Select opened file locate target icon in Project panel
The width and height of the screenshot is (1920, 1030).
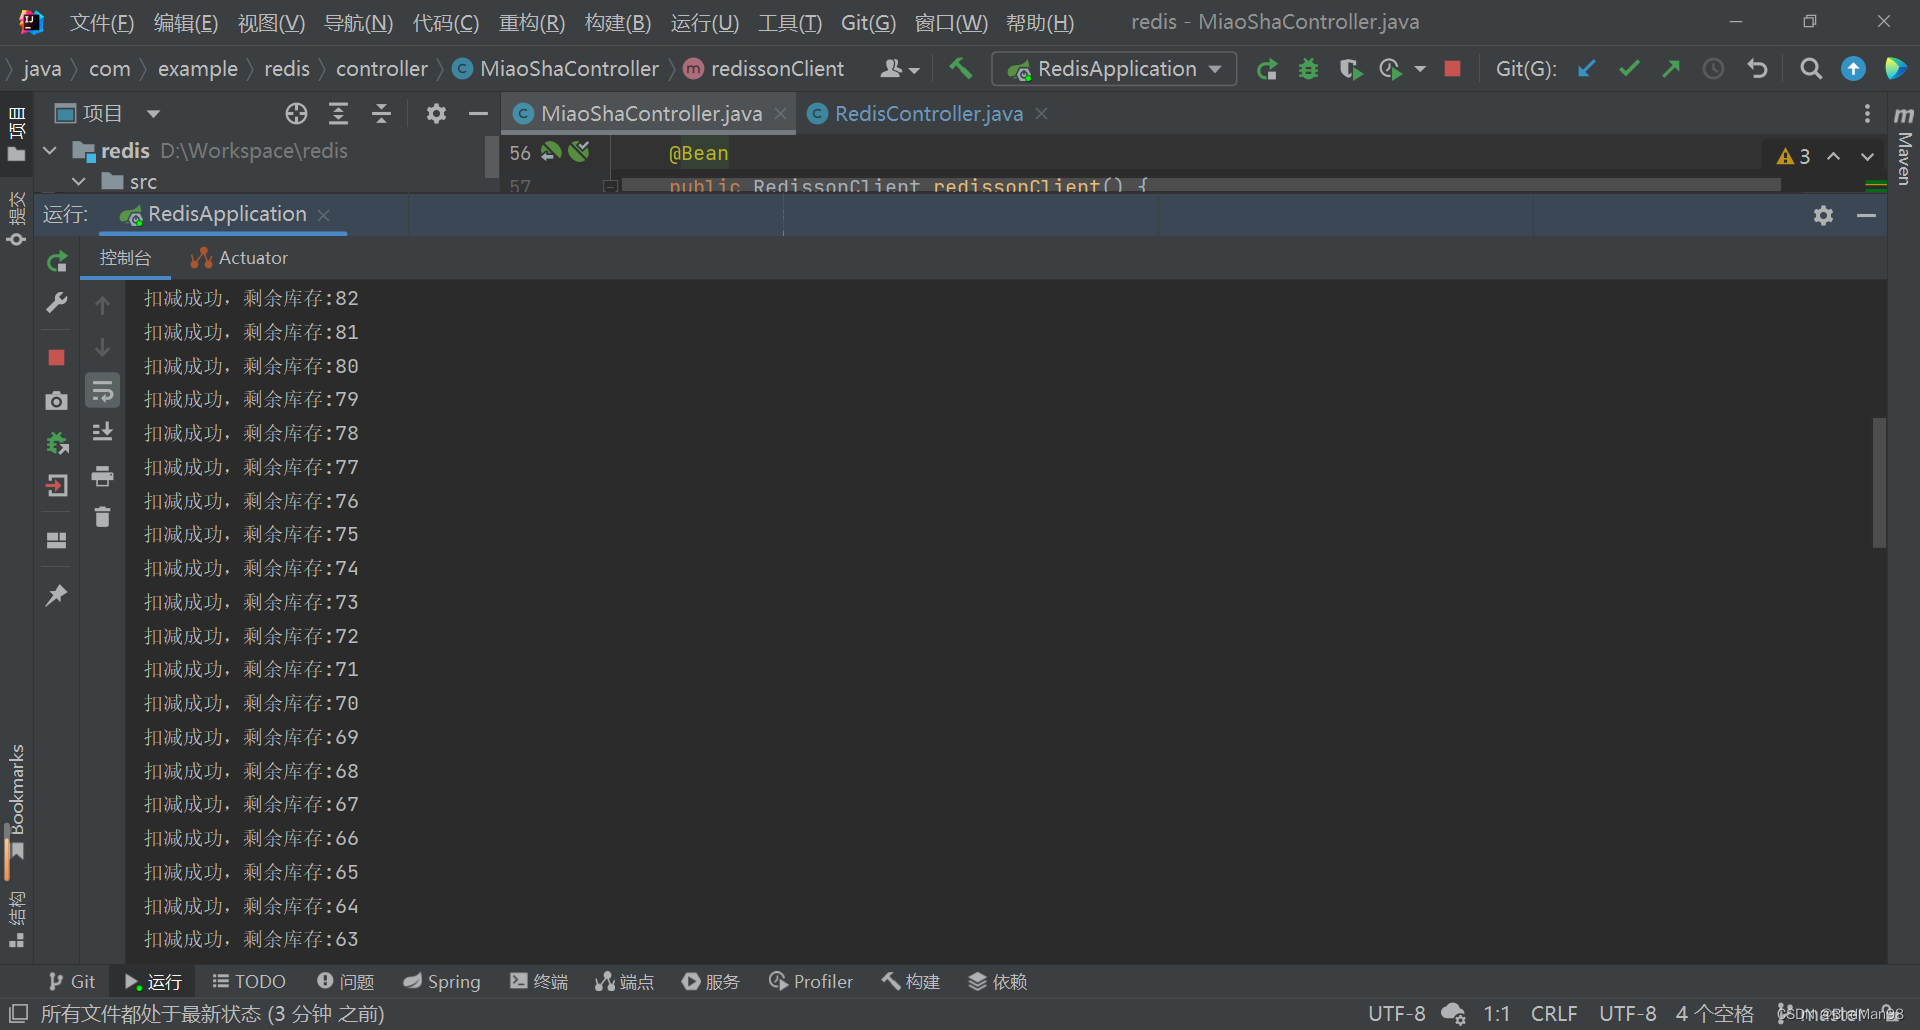(x=296, y=114)
